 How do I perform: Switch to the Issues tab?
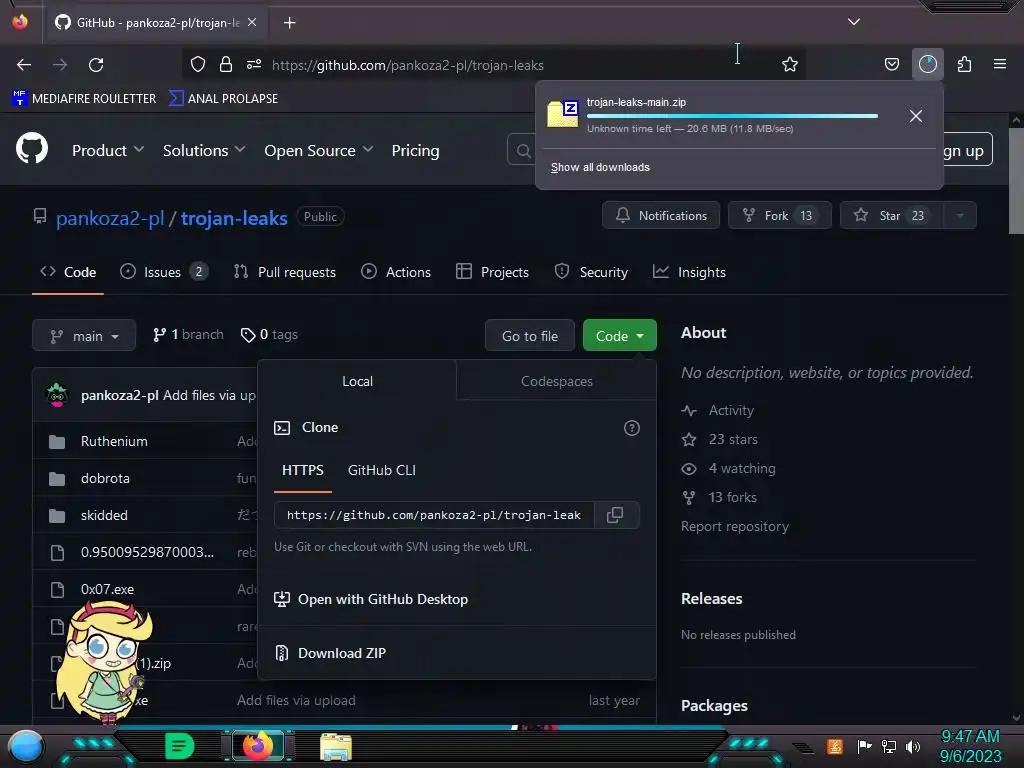(164, 272)
